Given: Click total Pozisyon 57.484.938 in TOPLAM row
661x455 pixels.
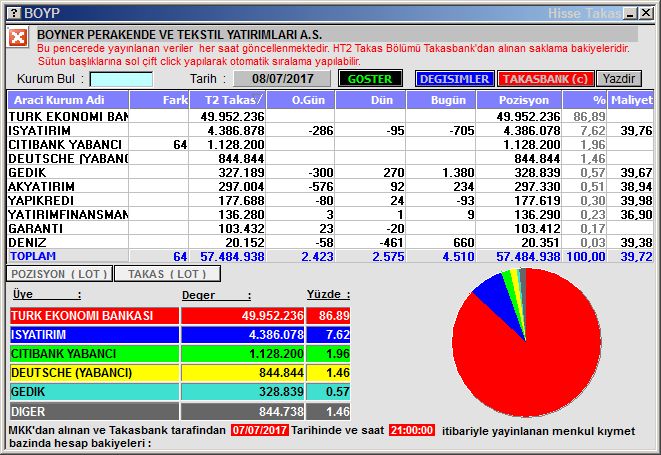Looking at the screenshot, I should [528, 256].
